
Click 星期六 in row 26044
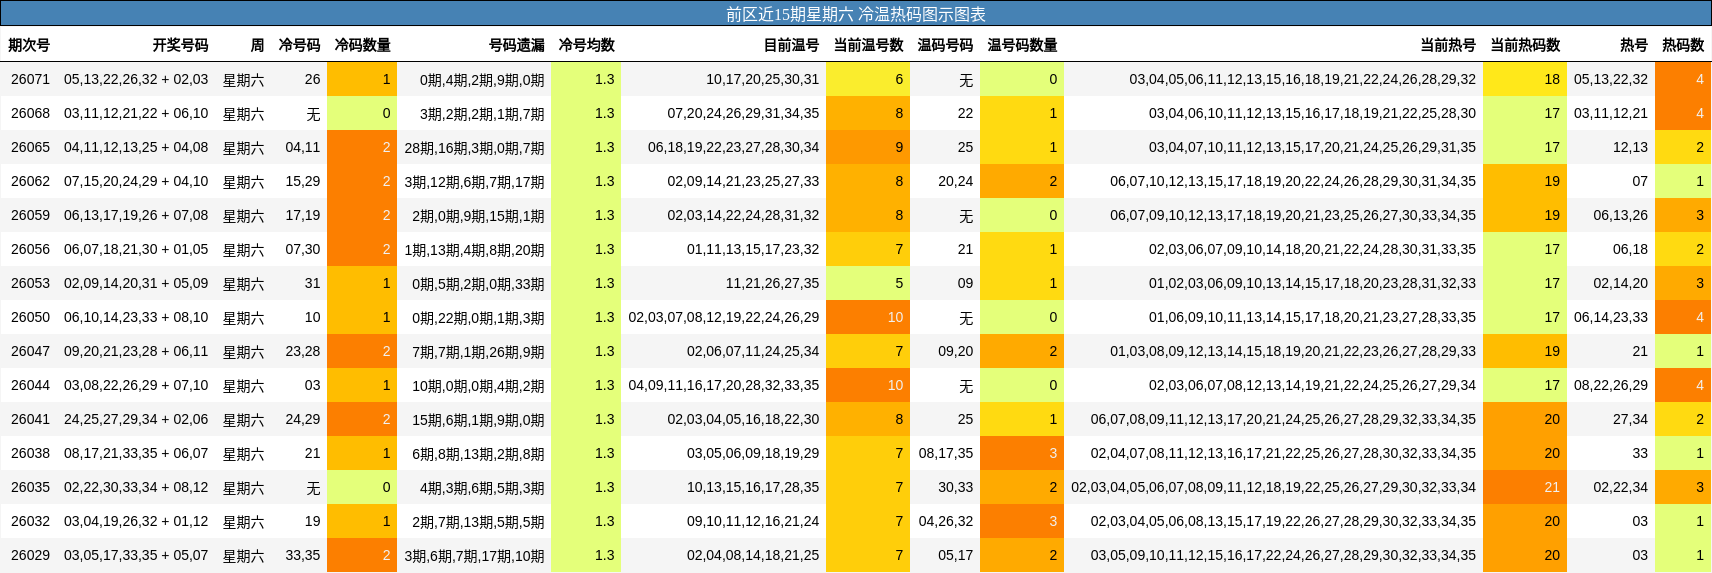click(x=243, y=385)
